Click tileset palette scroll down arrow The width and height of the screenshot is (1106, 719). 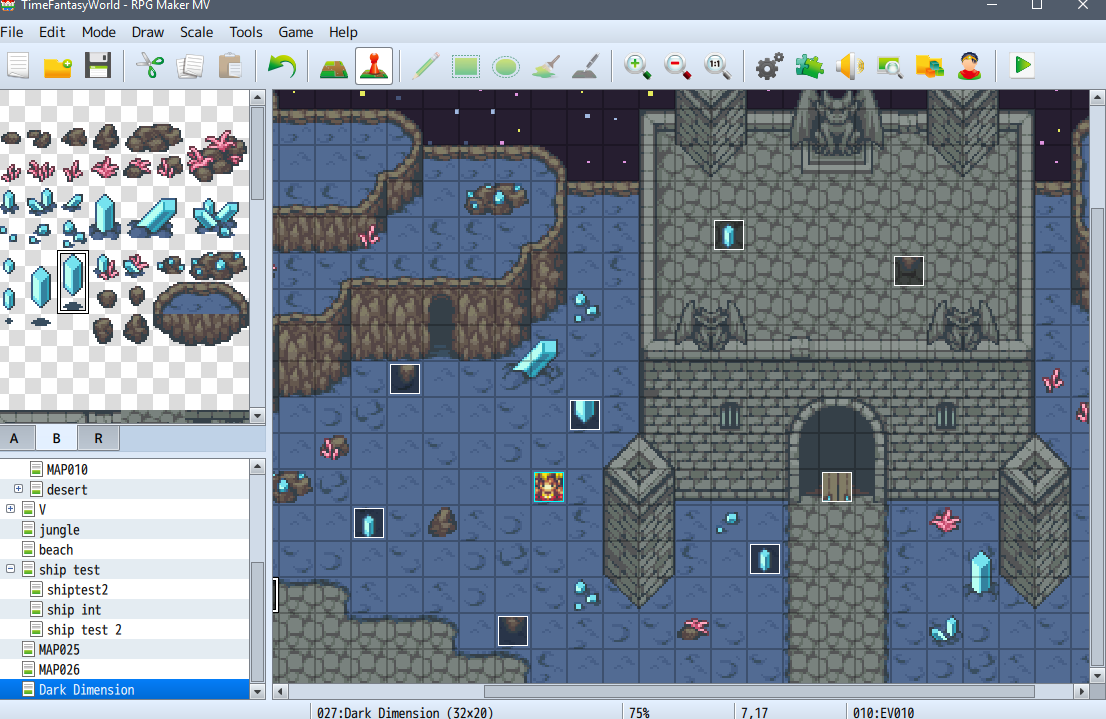pyautogui.click(x=257, y=416)
